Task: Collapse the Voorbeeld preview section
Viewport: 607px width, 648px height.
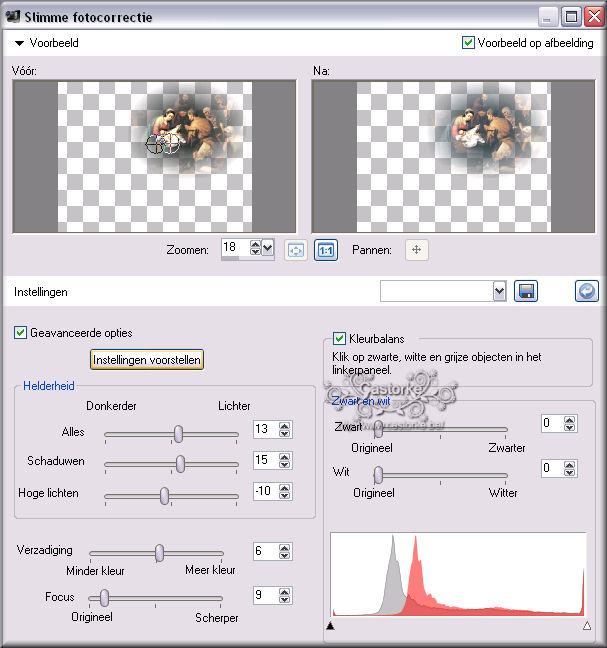Action: [19, 43]
